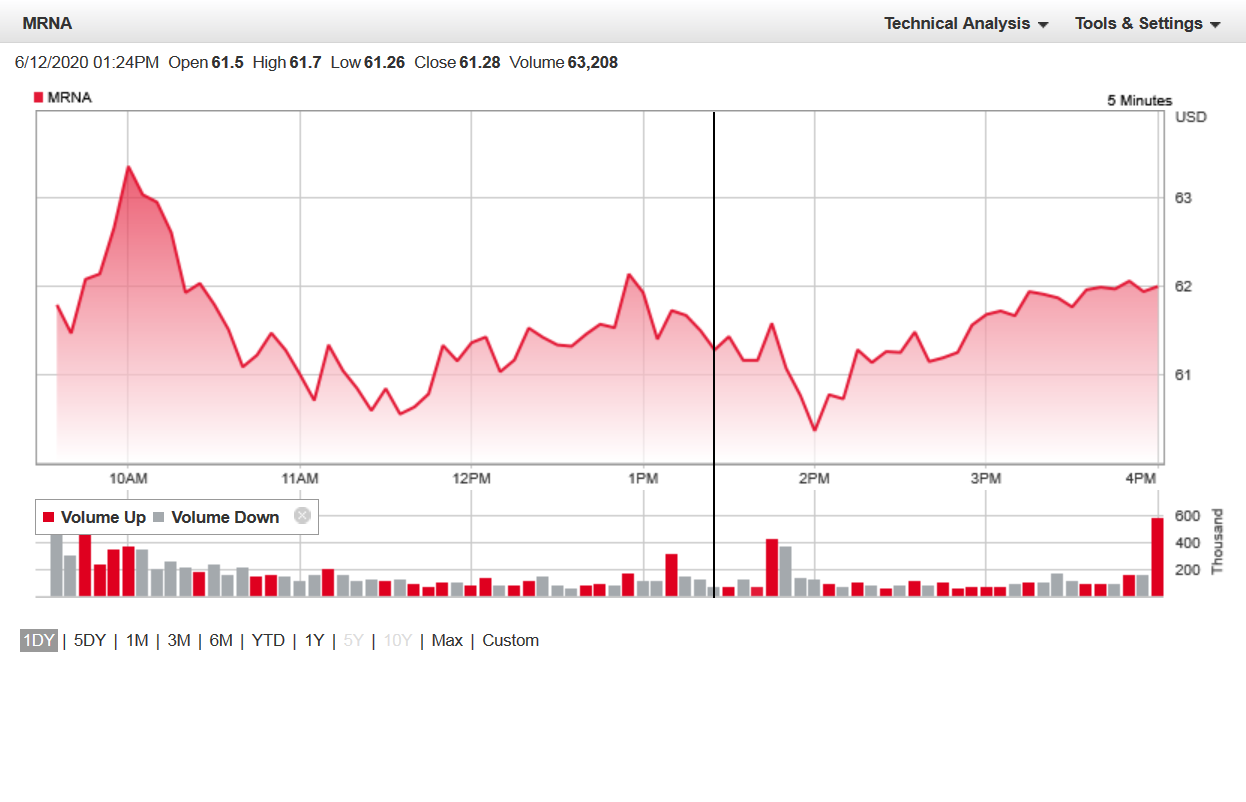Click the 2PM price low point
This screenshot has width=1246, height=802.
[815, 430]
